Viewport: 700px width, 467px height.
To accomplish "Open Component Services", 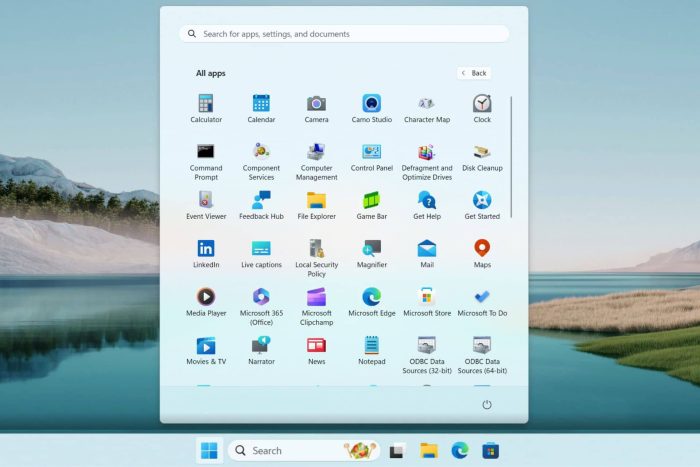I will tap(261, 162).
